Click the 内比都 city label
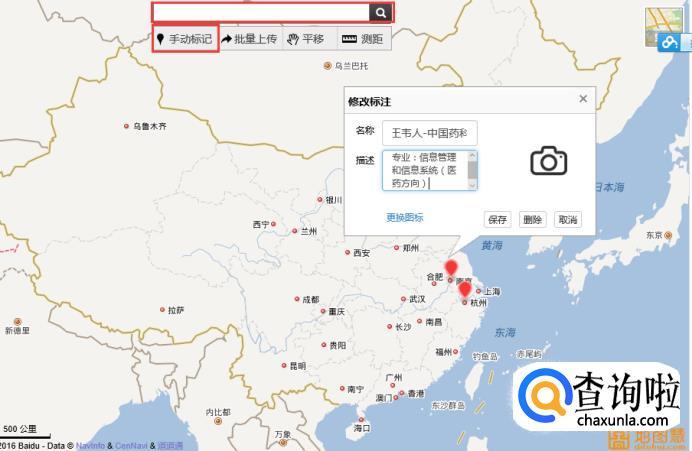692x451 pixels. pyautogui.click(x=218, y=412)
